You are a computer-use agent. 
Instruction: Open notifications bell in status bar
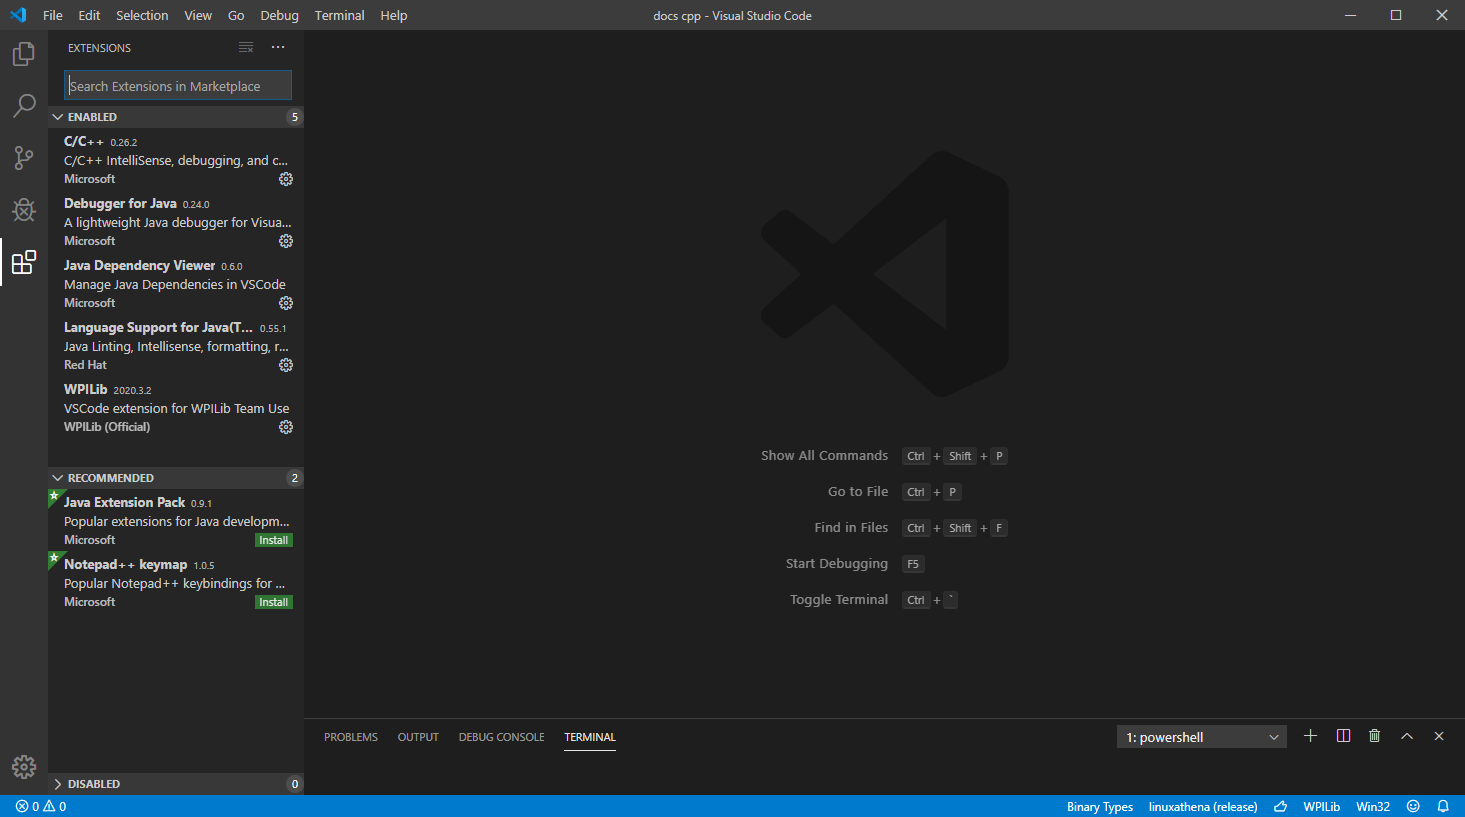click(1443, 806)
